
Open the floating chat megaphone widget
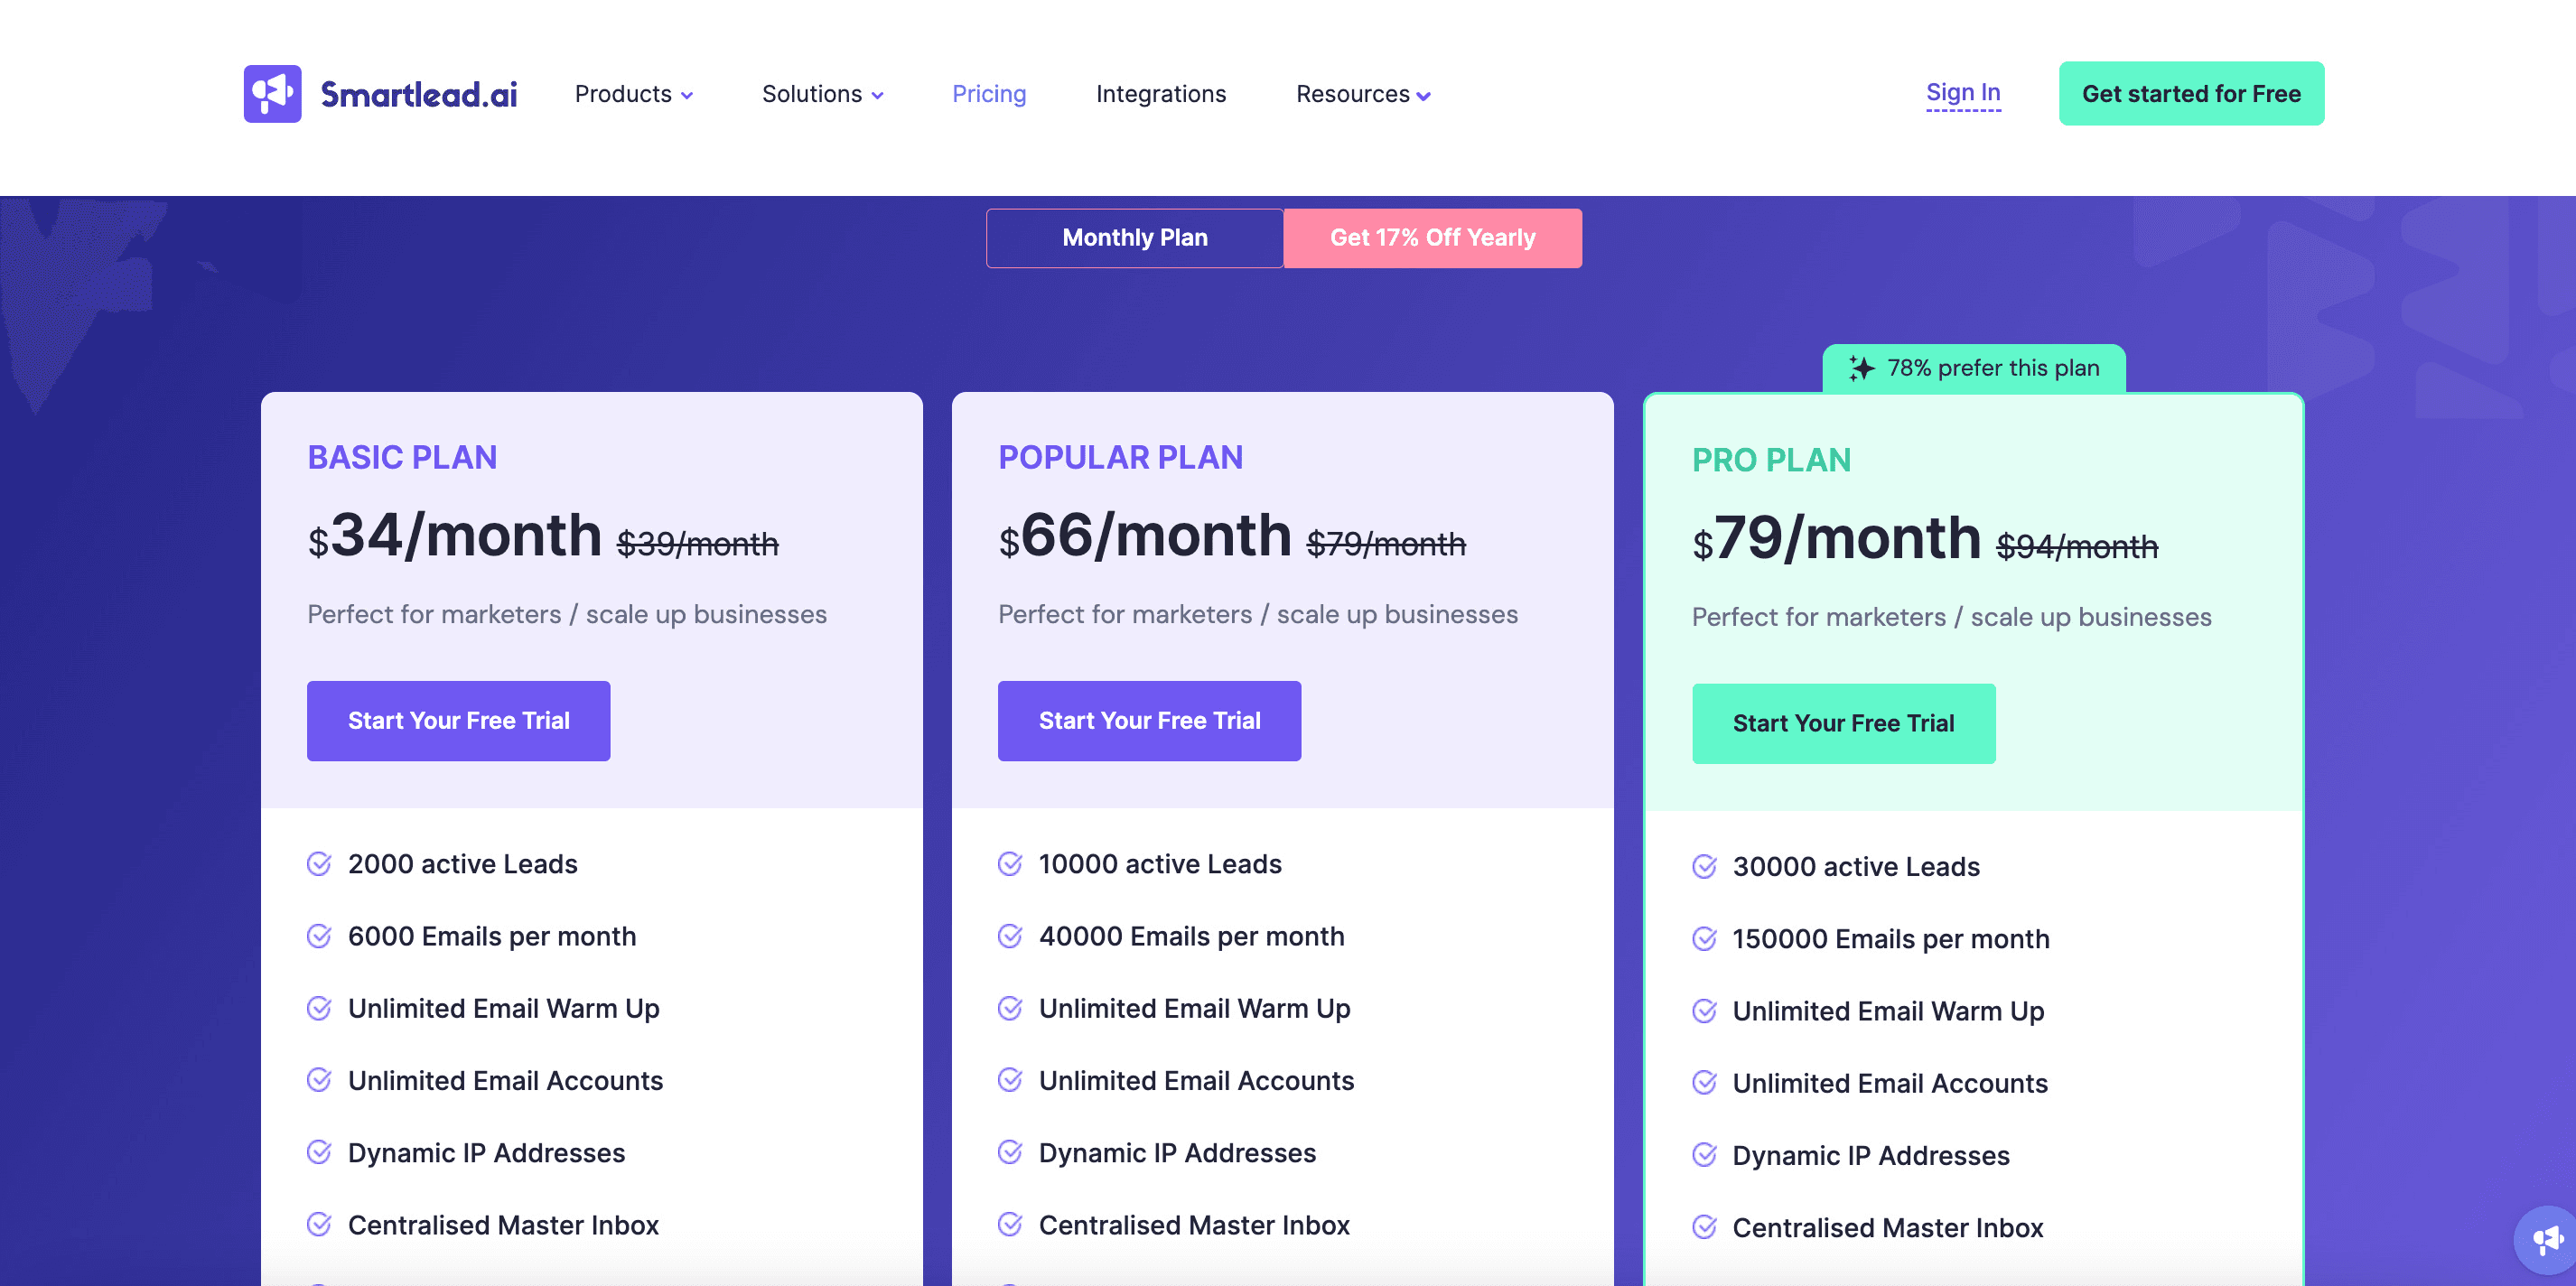(2547, 1241)
